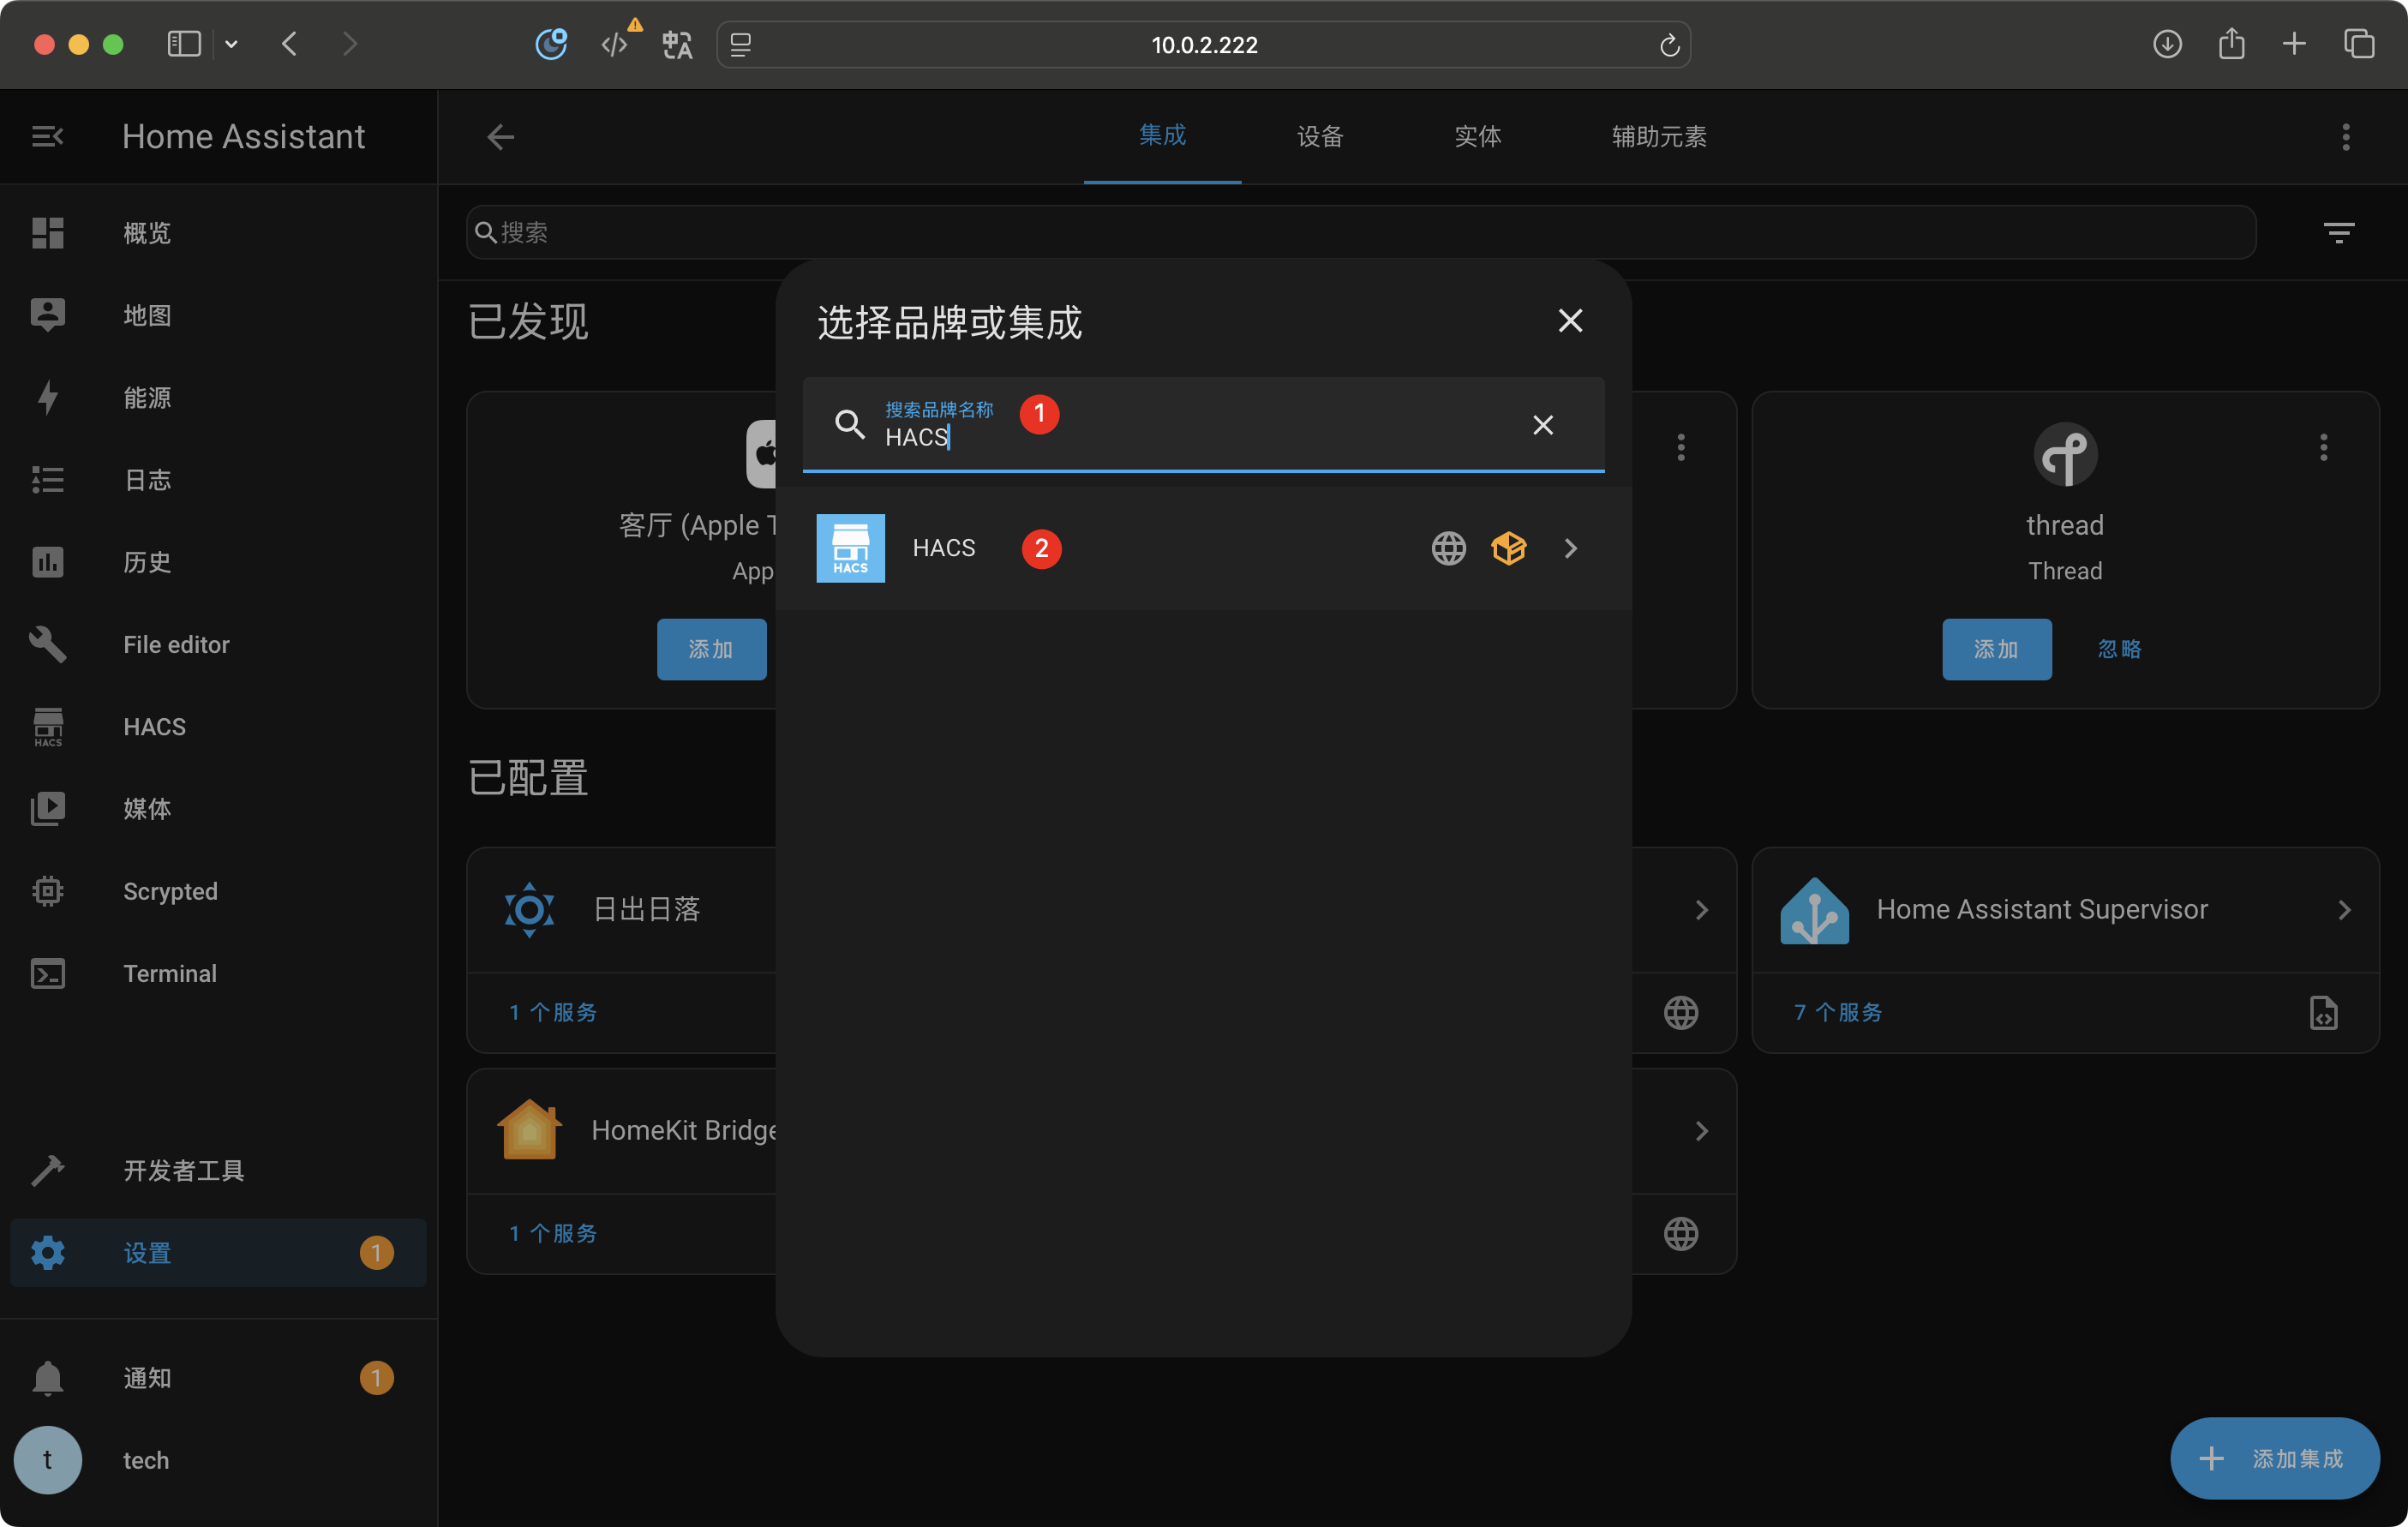Viewport: 2408px width, 1527px height.
Task: Click globe icon on HomeKit Bridge card
Action: pyautogui.click(x=1681, y=1233)
